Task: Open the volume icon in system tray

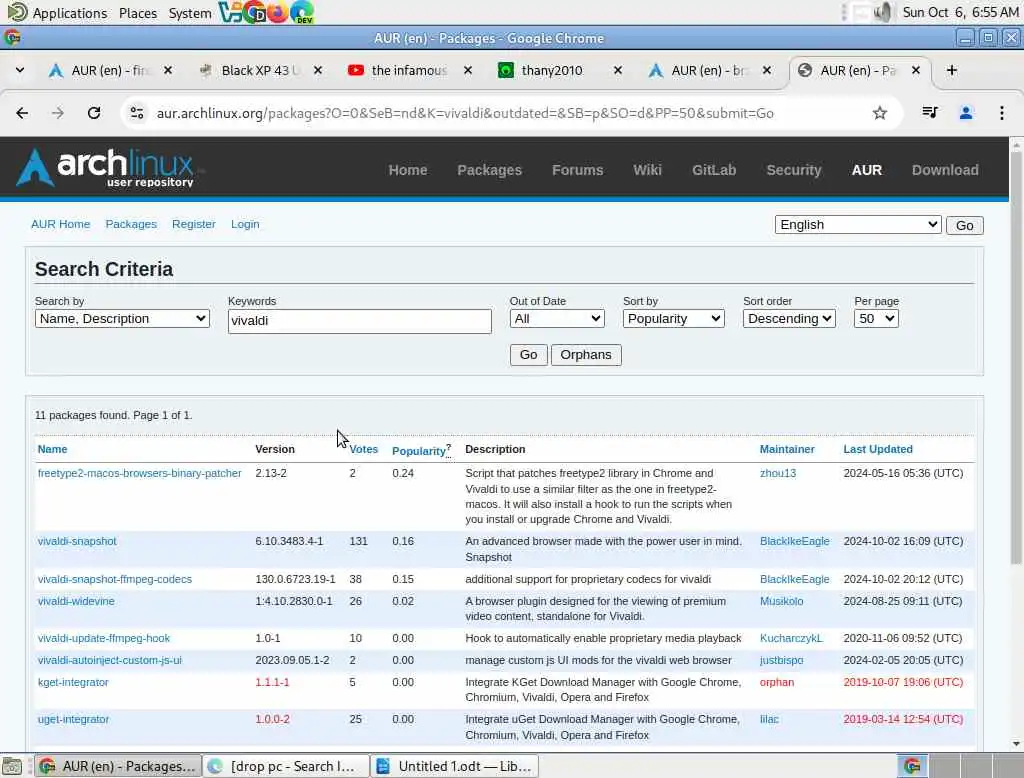Action: (x=884, y=12)
